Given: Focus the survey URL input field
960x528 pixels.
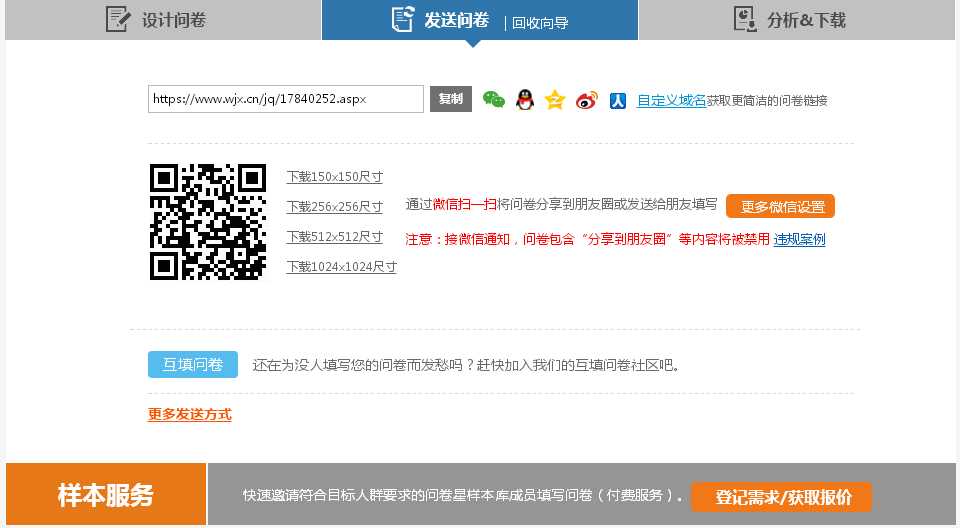Looking at the screenshot, I should tap(285, 99).
